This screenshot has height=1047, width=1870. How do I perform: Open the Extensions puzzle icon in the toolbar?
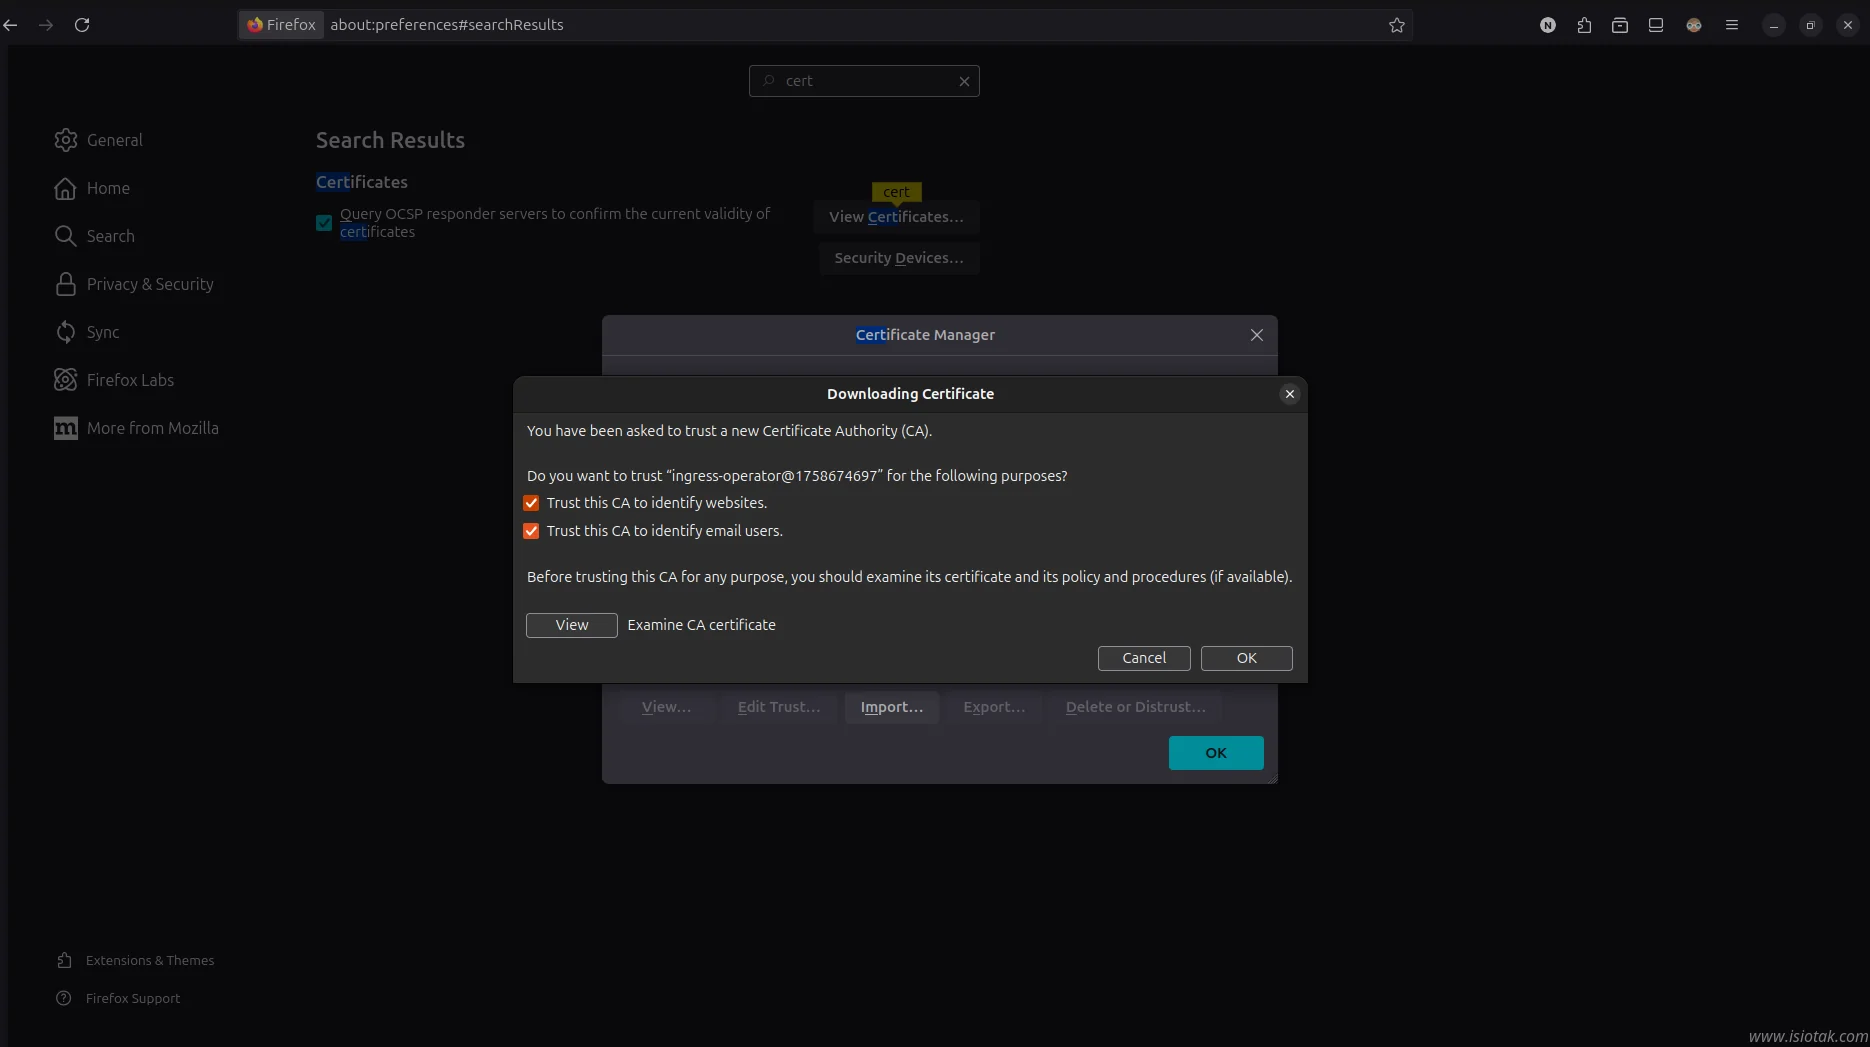1584,25
